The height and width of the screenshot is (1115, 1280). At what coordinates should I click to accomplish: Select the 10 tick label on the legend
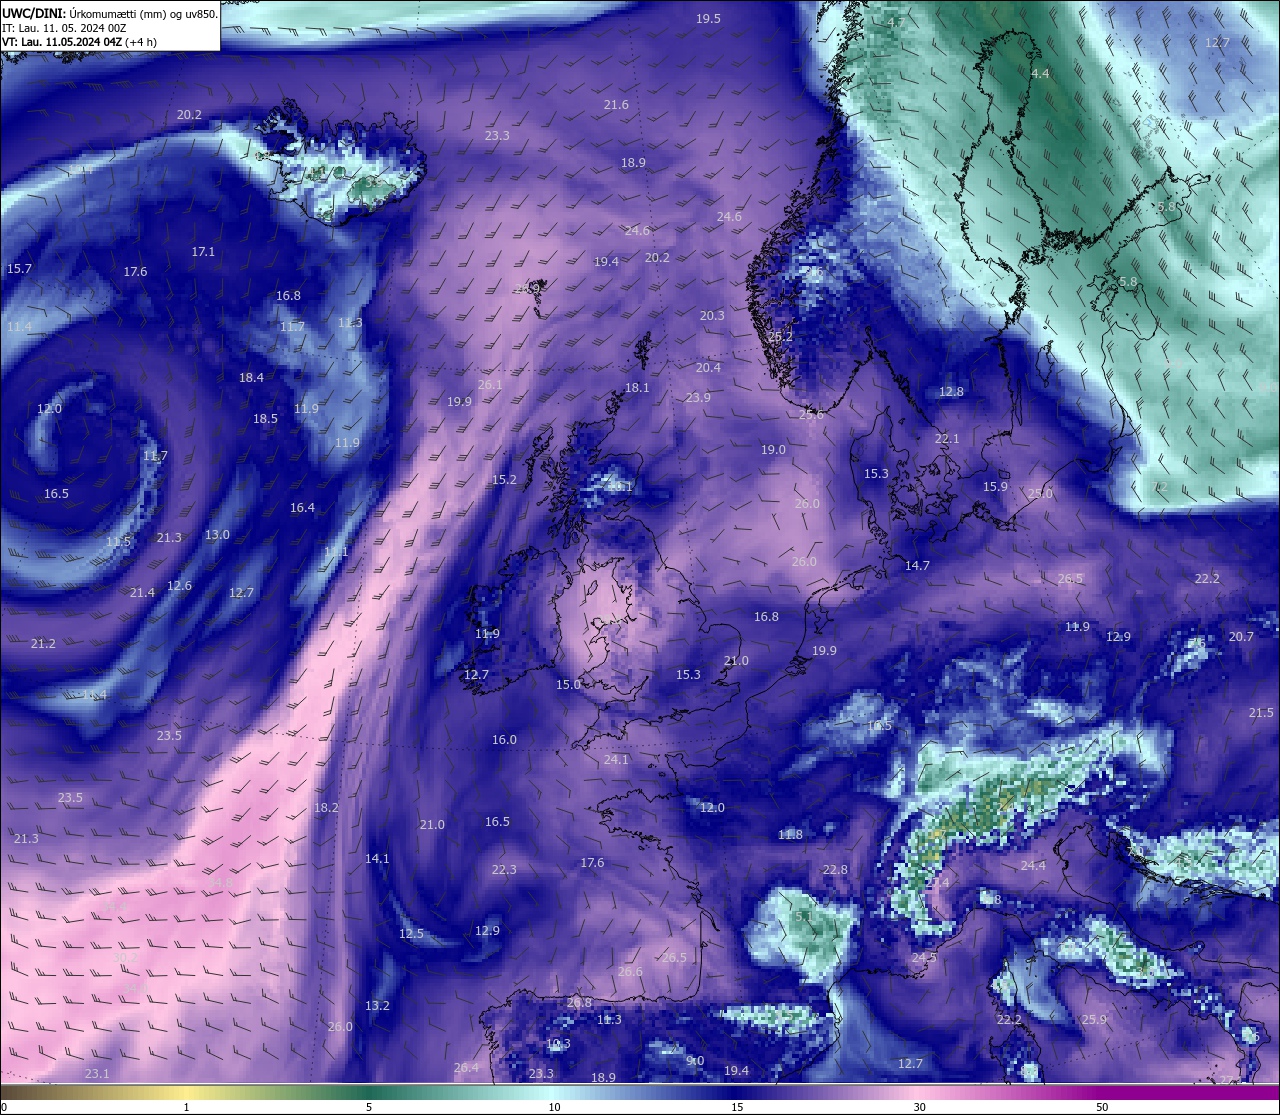[554, 1107]
